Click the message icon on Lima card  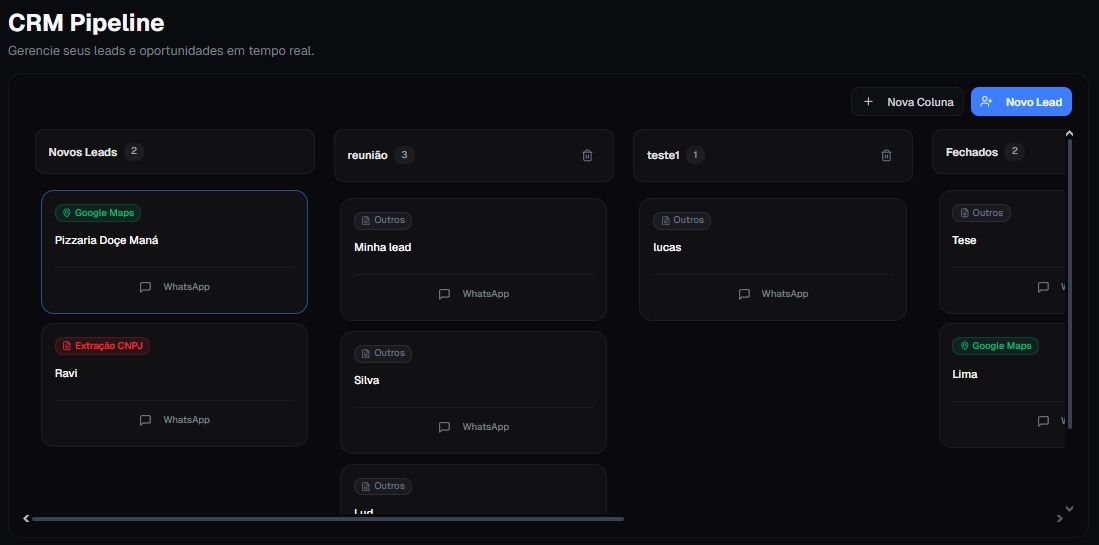pos(1043,421)
